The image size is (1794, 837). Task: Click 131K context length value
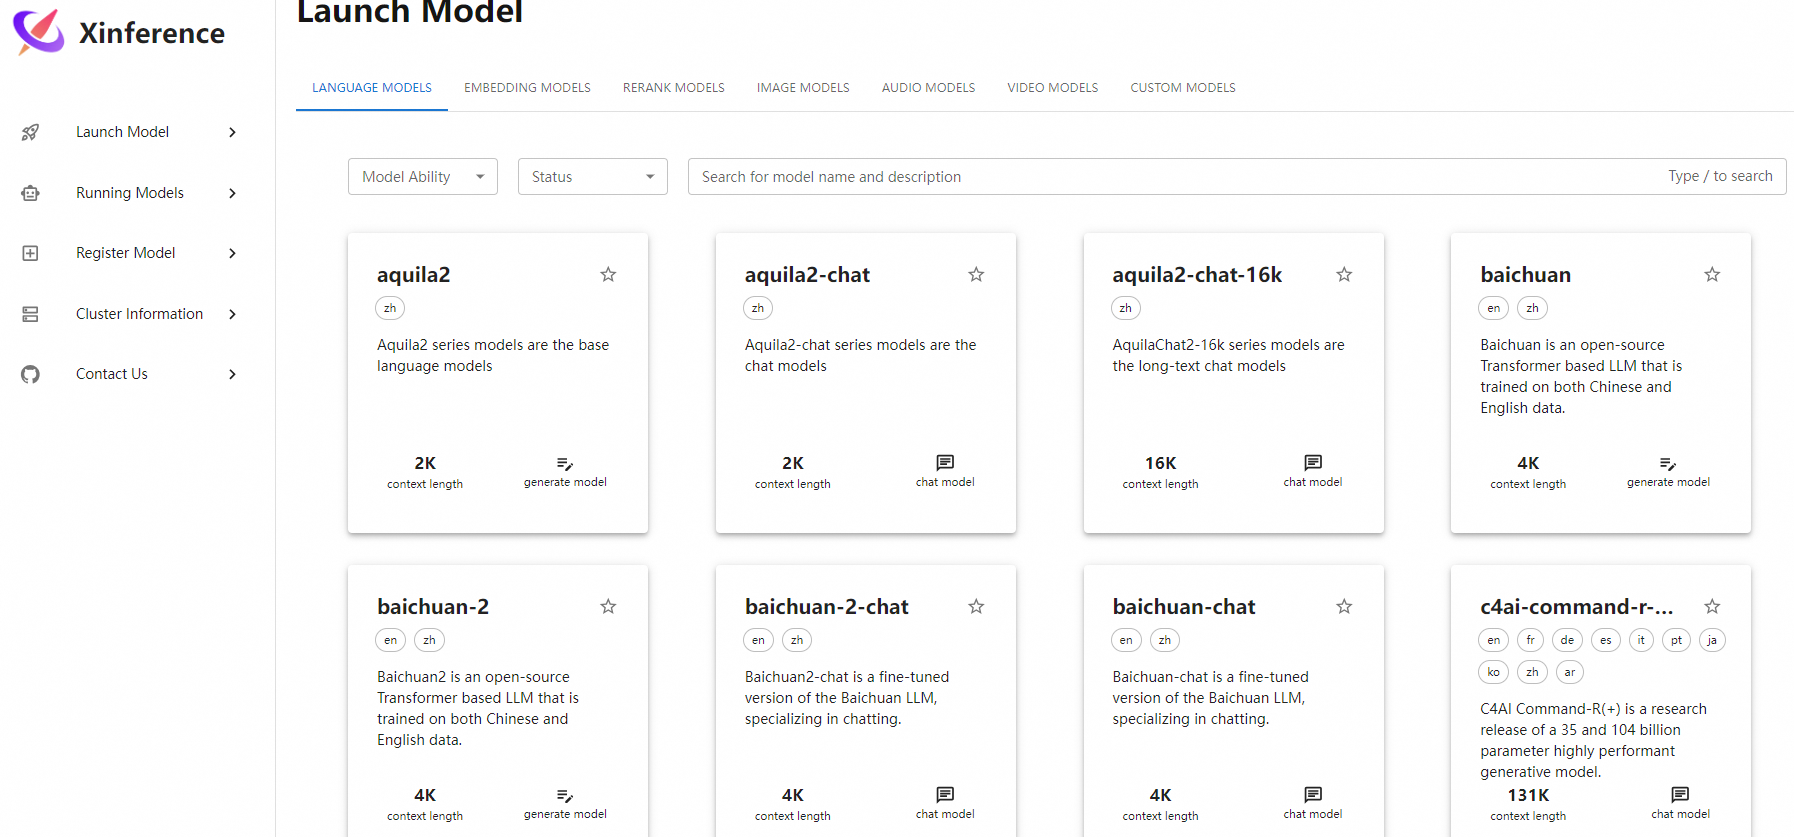point(1528,795)
